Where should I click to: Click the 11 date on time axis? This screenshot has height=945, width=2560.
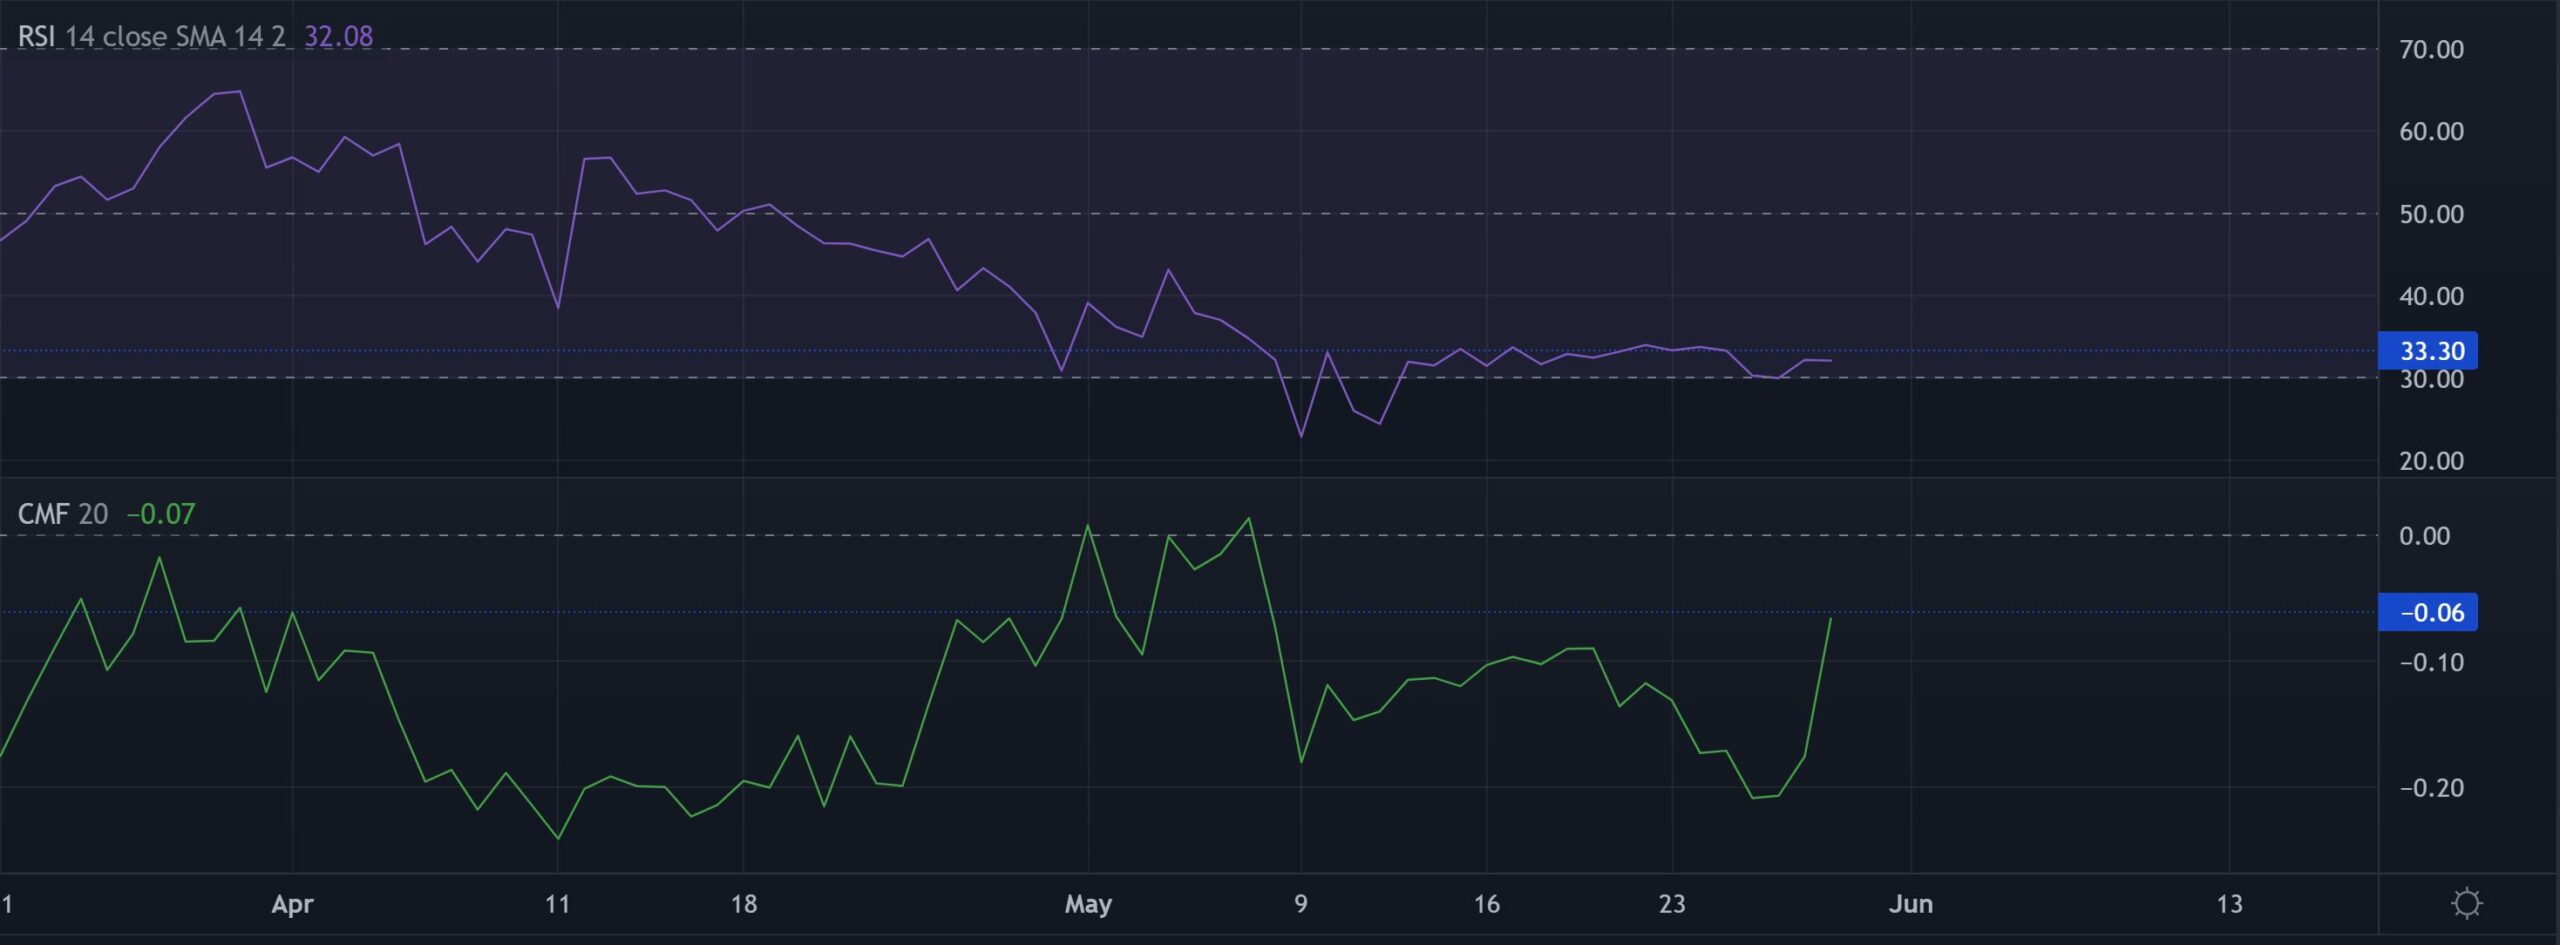click(x=557, y=905)
